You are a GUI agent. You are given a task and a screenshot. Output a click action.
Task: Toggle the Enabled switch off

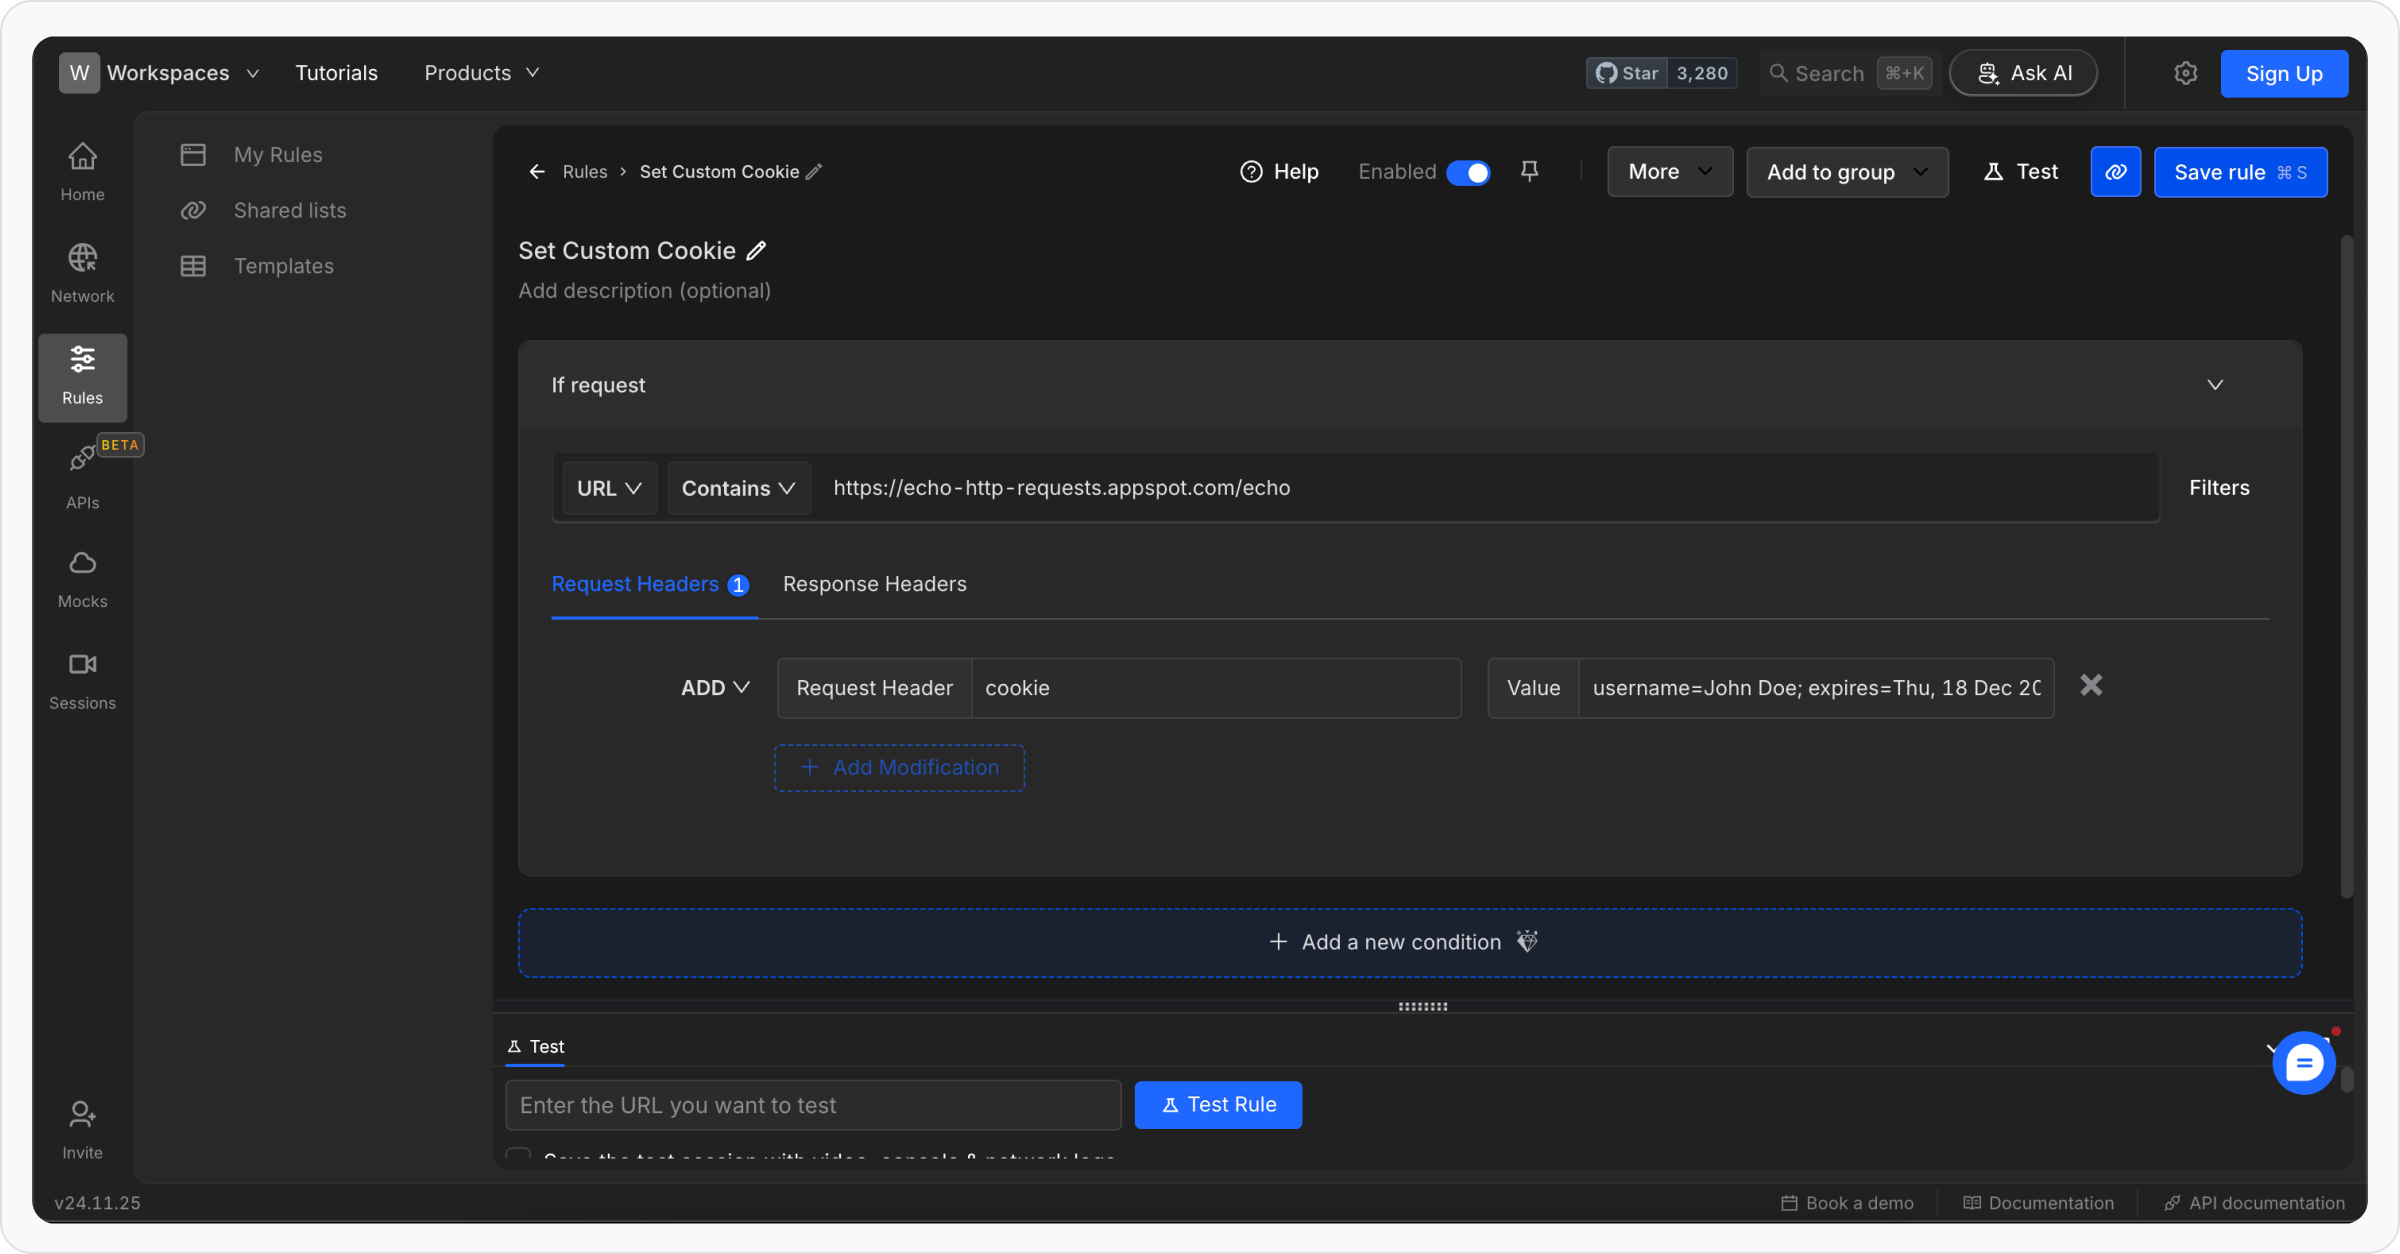click(1467, 172)
